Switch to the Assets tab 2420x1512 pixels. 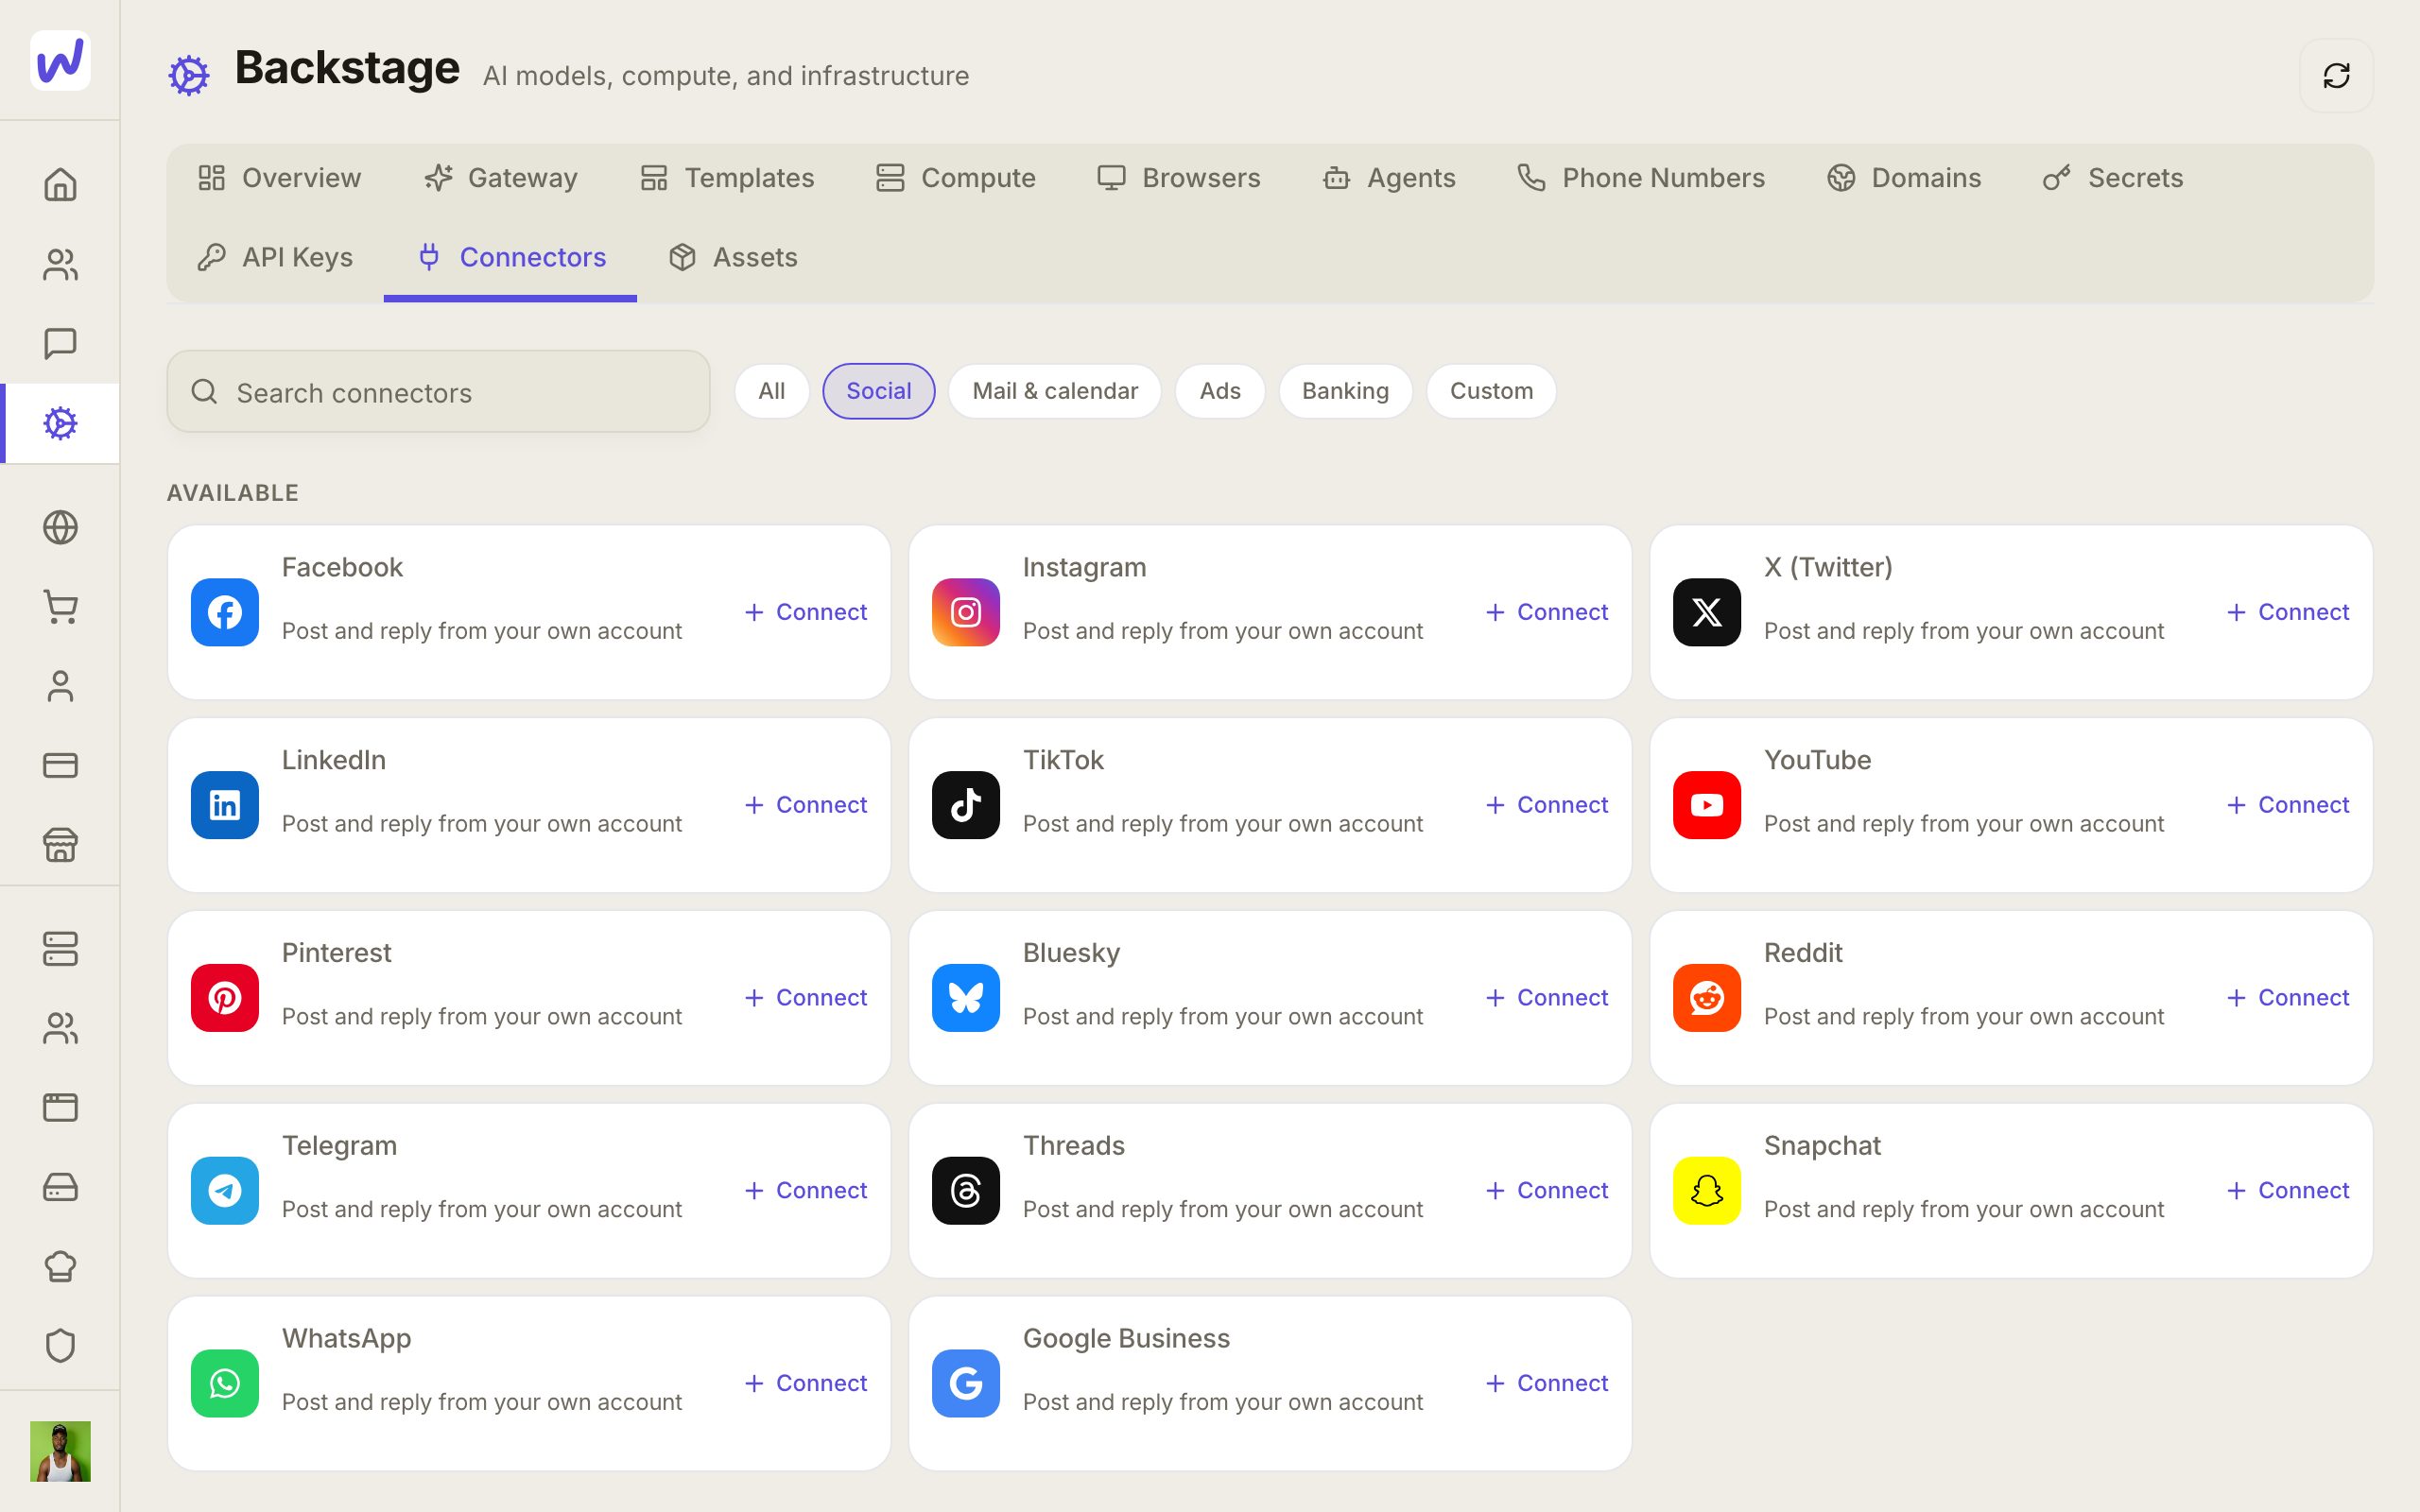tap(733, 258)
